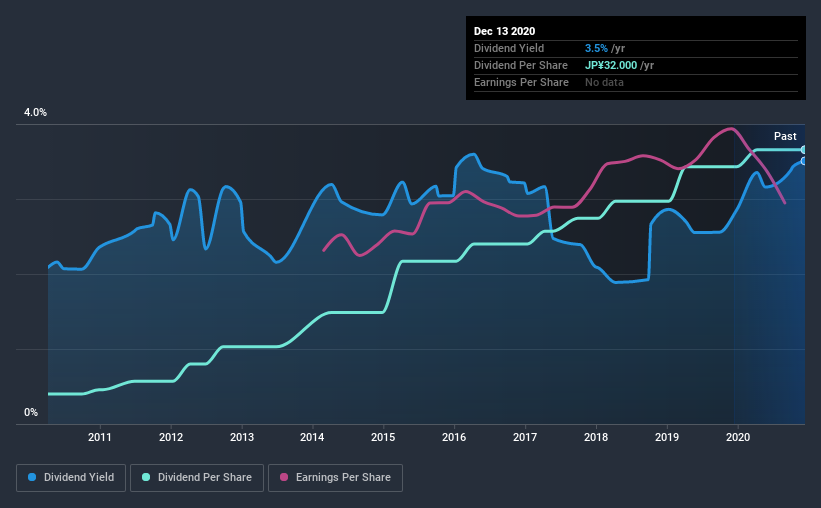Click the teal Dividend Per Share legend dot

(146, 477)
